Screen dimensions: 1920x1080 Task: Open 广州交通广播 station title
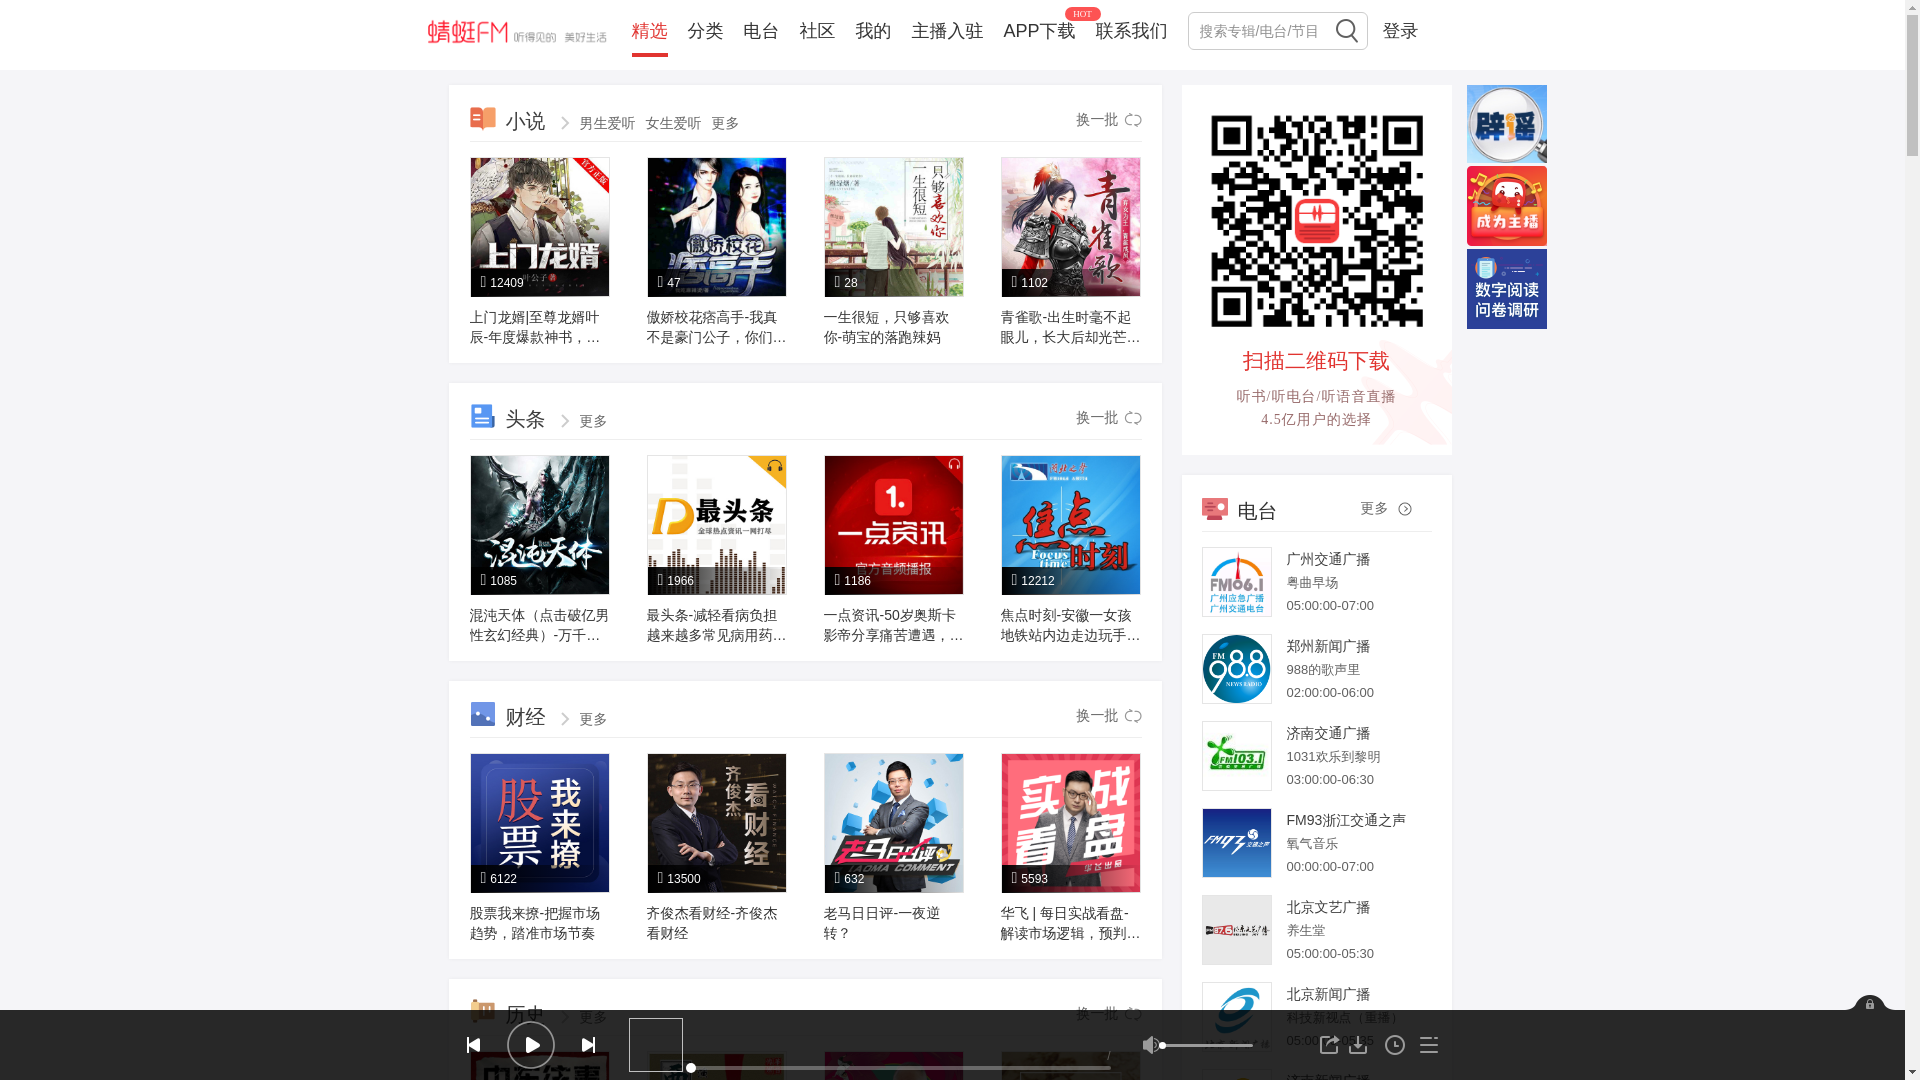(1328, 560)
